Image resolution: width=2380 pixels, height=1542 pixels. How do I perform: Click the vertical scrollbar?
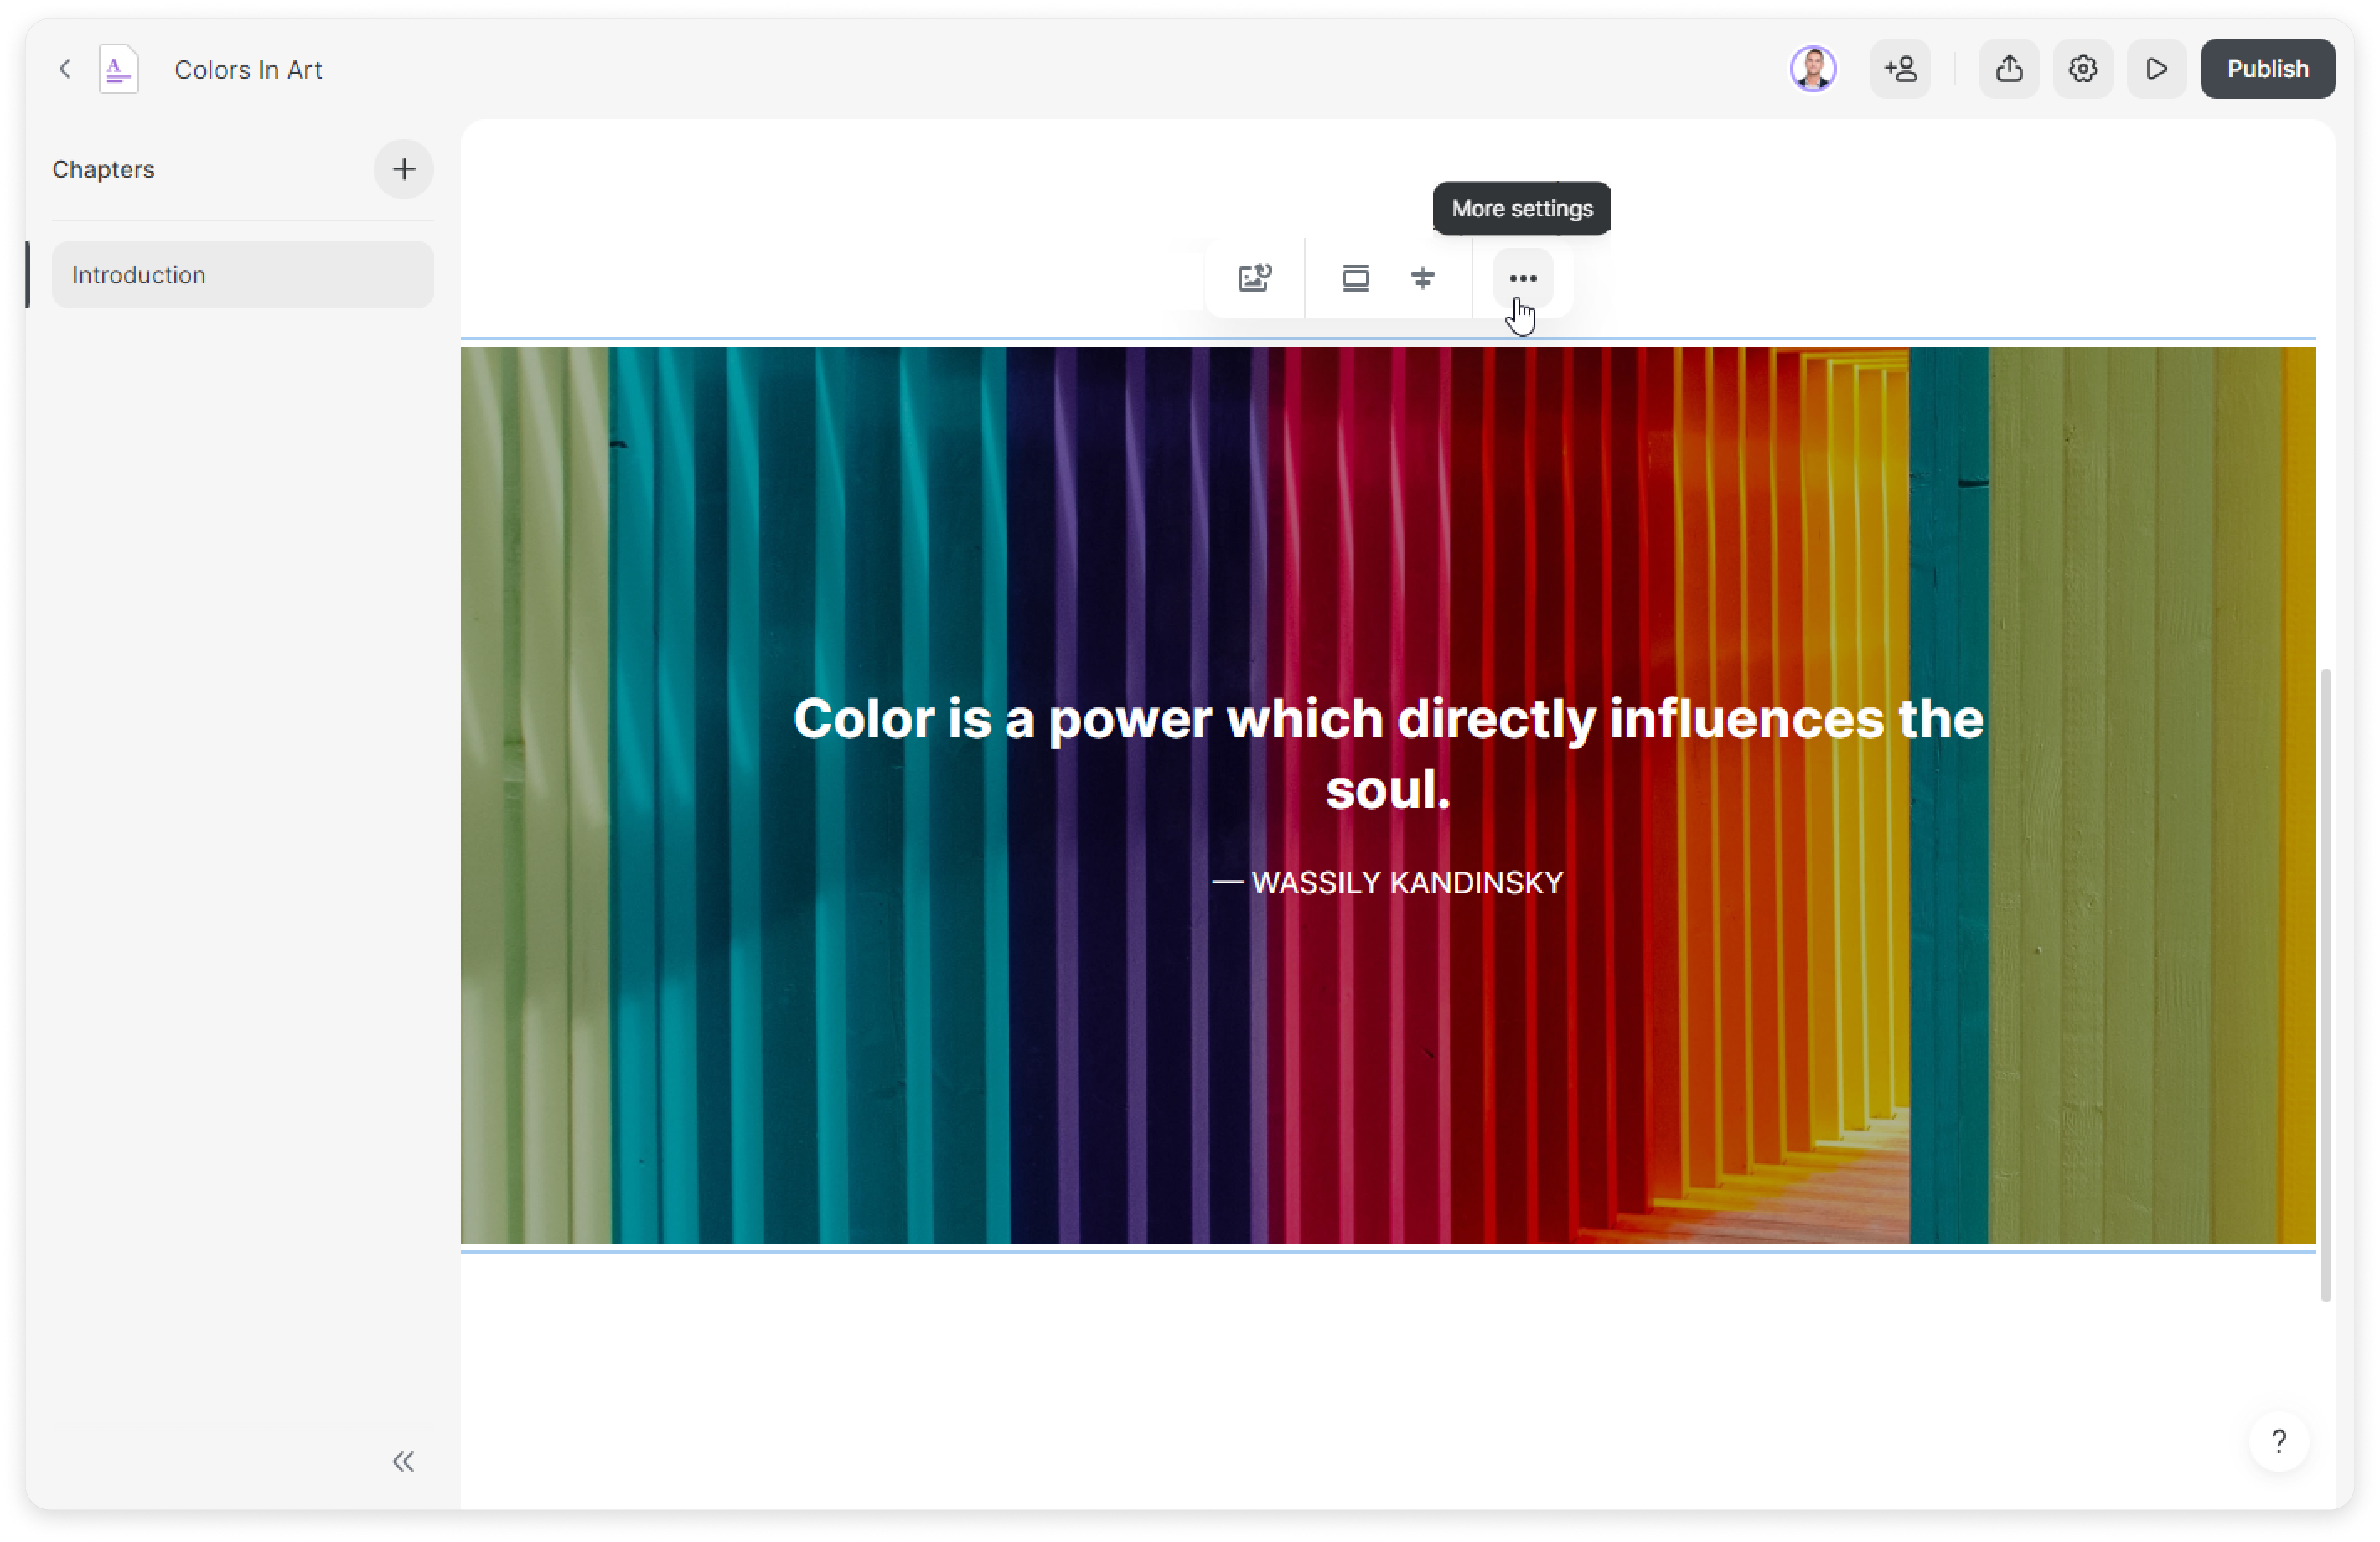coord(2325,985)
